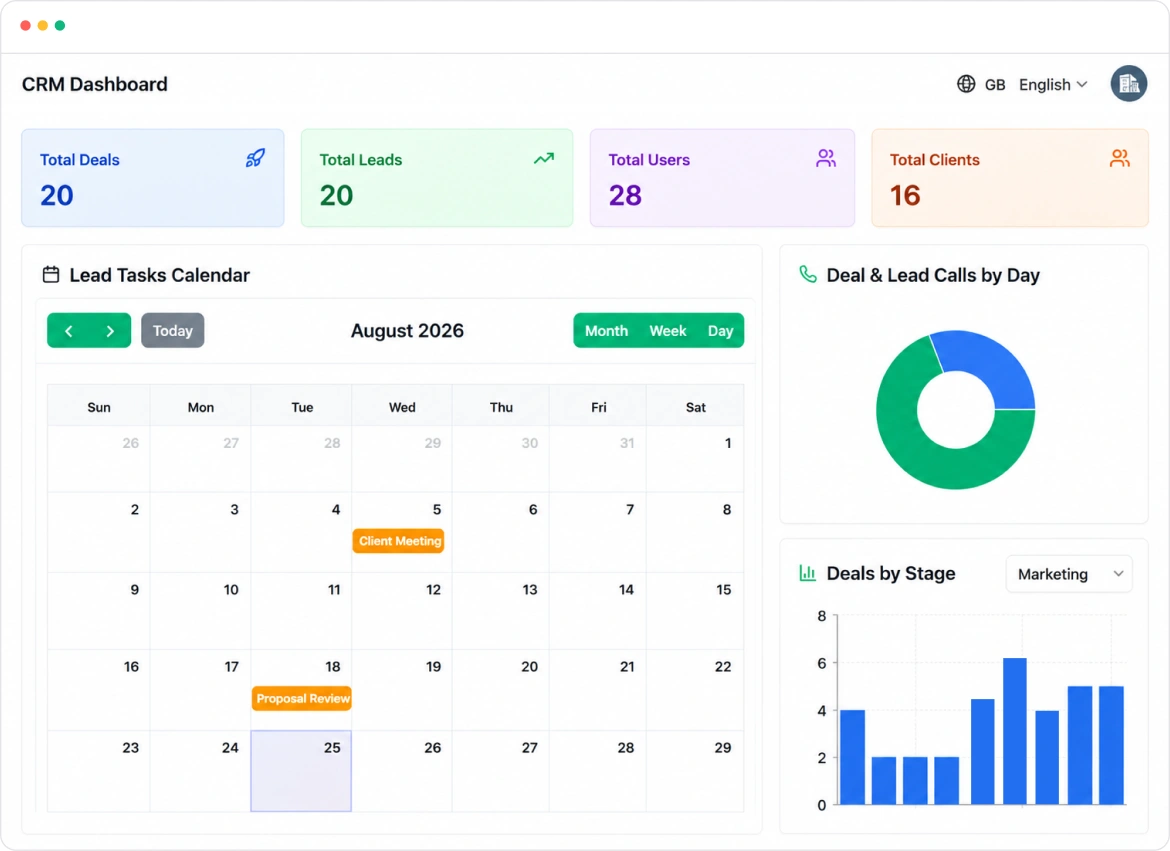The height and width of the screenshot is (851, 1170).
Task: Click the macOS red close button
Action: click(x=25, y=25)
